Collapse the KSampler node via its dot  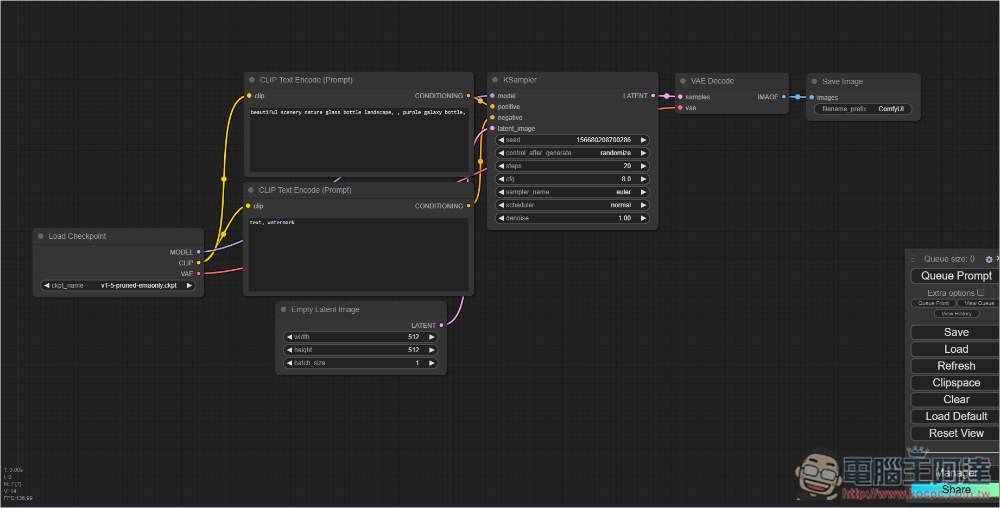tap(495, 80)
